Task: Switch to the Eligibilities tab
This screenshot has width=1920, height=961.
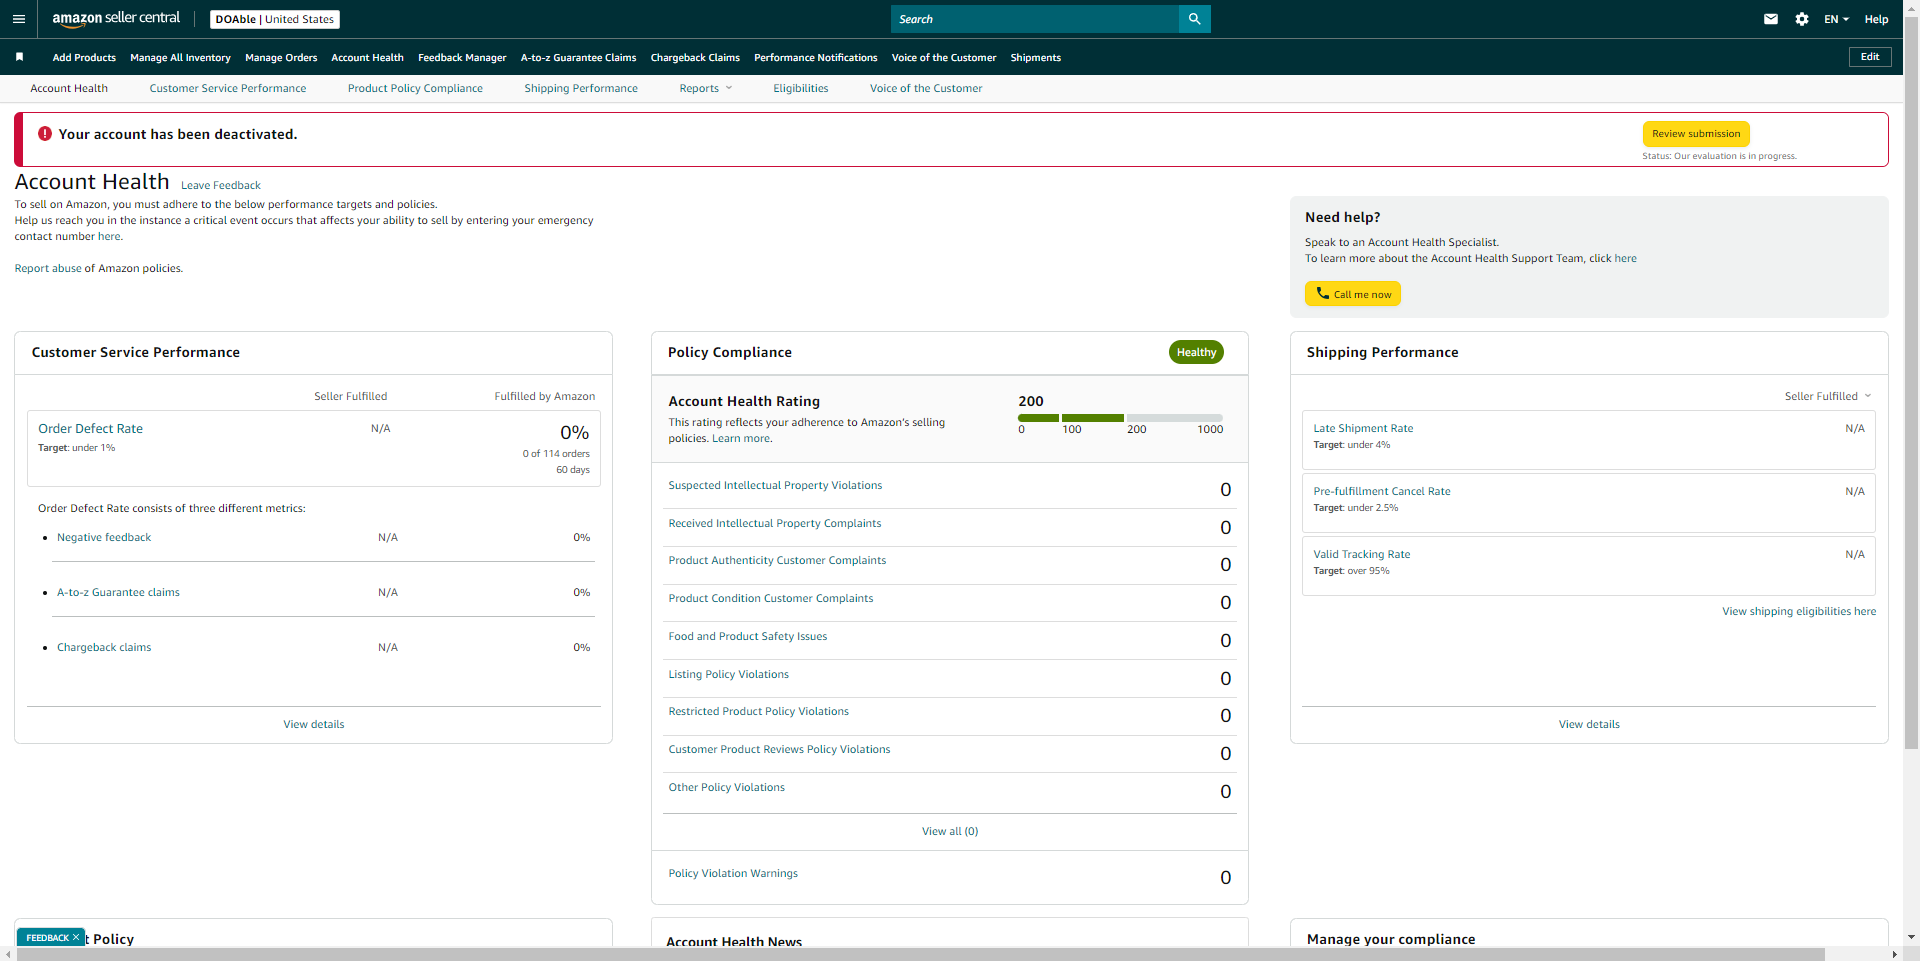Action: click(x=800, y=88)
